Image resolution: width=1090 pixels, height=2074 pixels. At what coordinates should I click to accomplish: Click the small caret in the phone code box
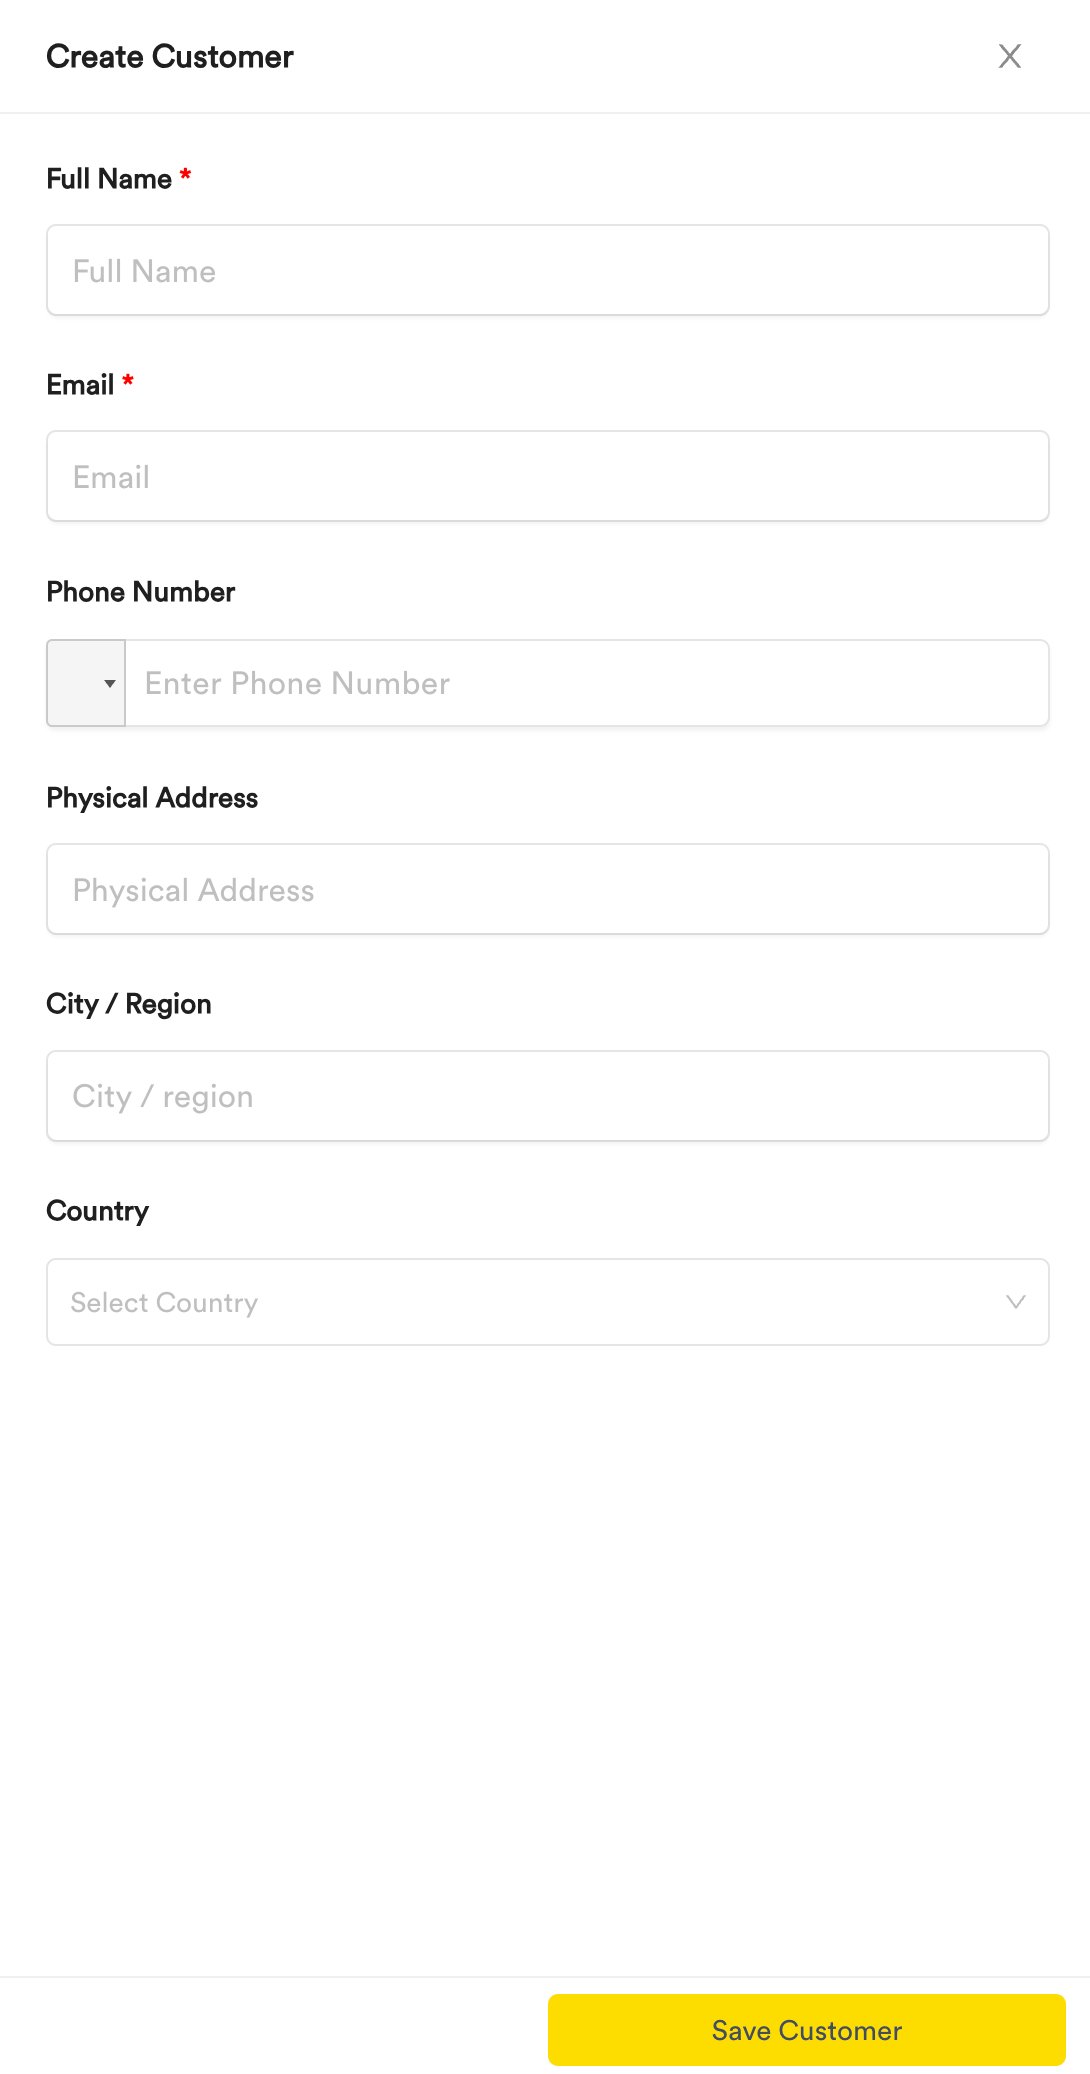pyautogui.click(x=110, y=684)
